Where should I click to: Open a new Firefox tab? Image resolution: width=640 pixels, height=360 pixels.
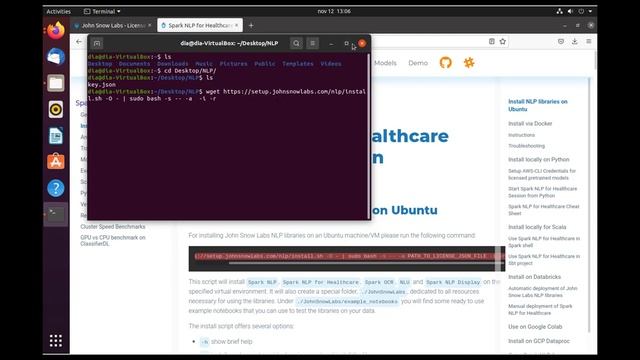tap(251, 25)
